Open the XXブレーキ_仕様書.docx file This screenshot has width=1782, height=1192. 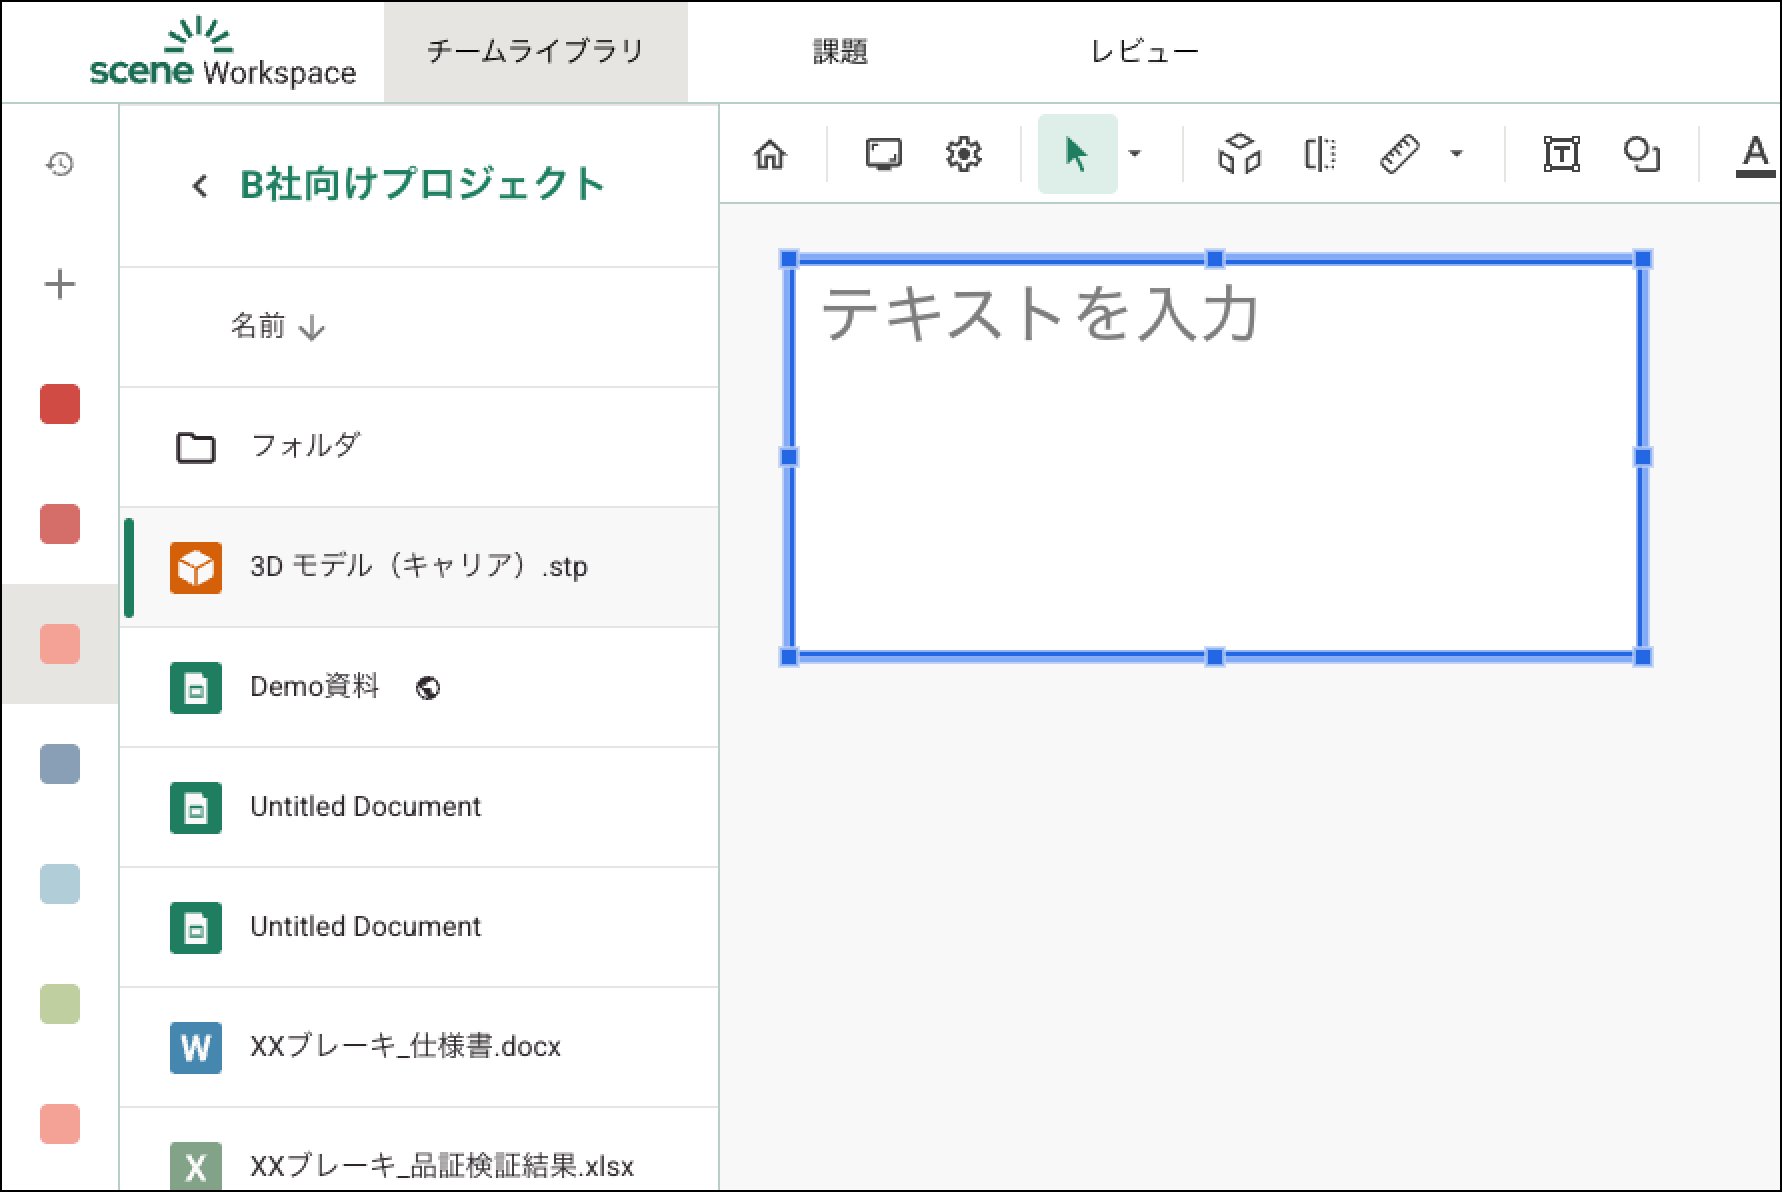(x=405, y=1047)
